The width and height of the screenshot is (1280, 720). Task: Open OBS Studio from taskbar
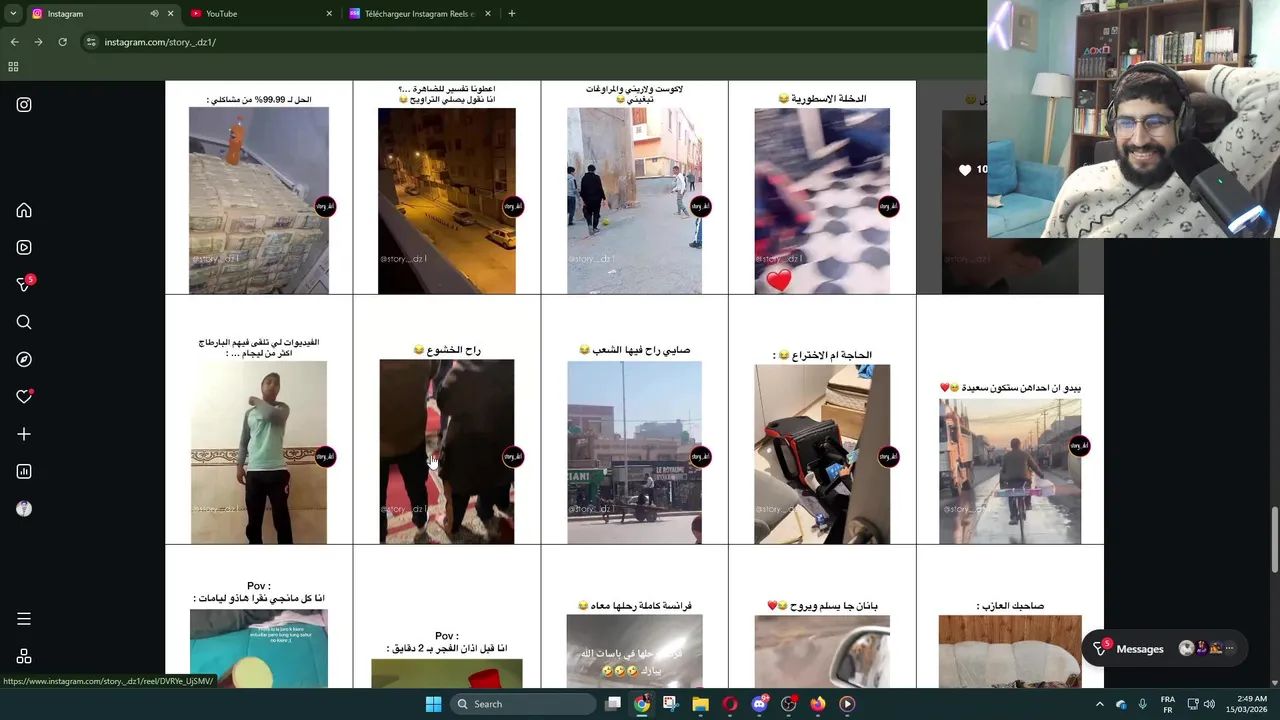point(789,704)
